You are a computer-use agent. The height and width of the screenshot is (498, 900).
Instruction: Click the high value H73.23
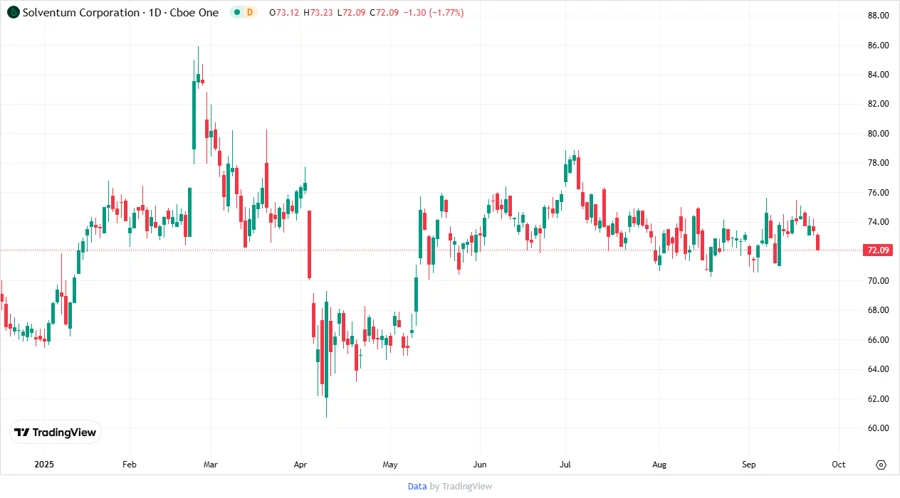(x=318, y=13)
